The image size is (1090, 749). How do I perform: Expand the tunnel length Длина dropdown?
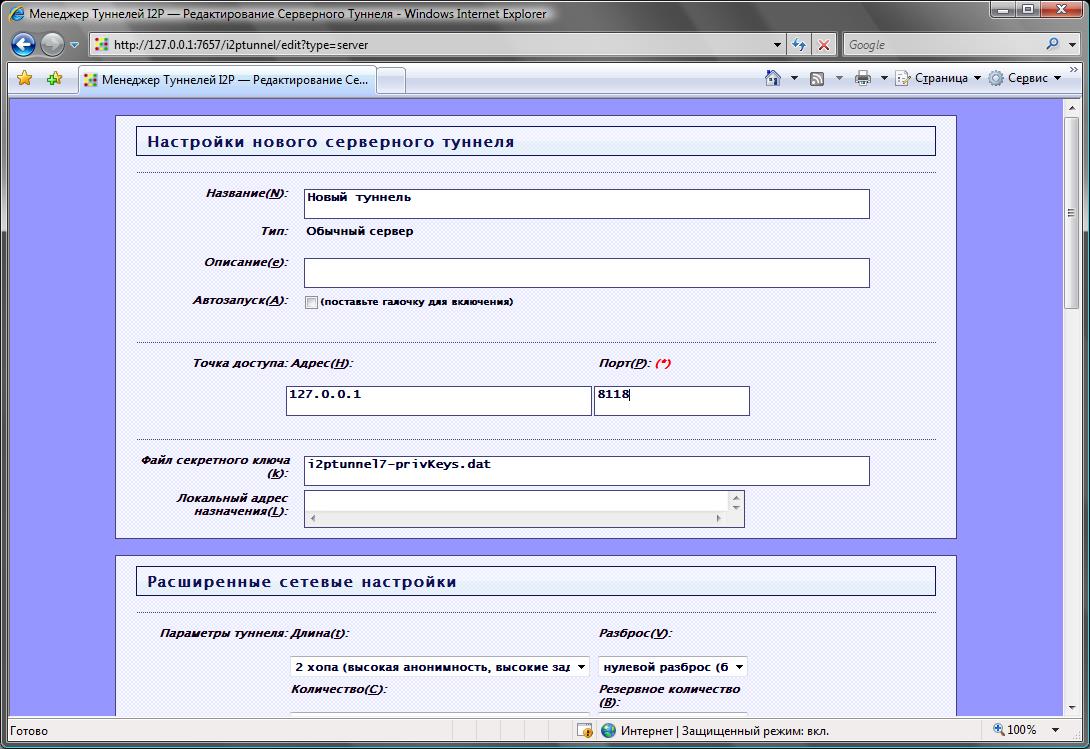(439, 667)
